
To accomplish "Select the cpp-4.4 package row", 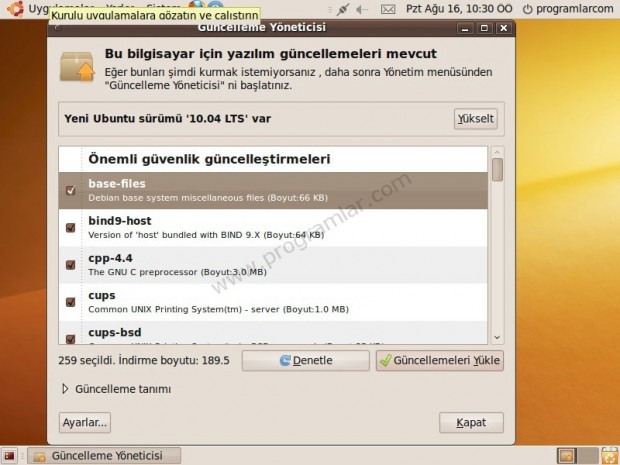I will click(x=273, y=265).
